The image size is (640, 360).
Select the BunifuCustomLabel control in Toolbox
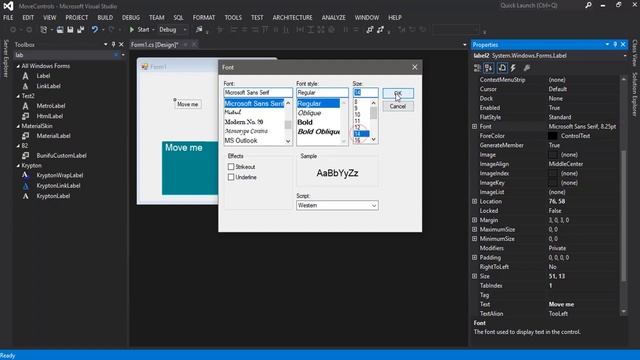point(61,156)
